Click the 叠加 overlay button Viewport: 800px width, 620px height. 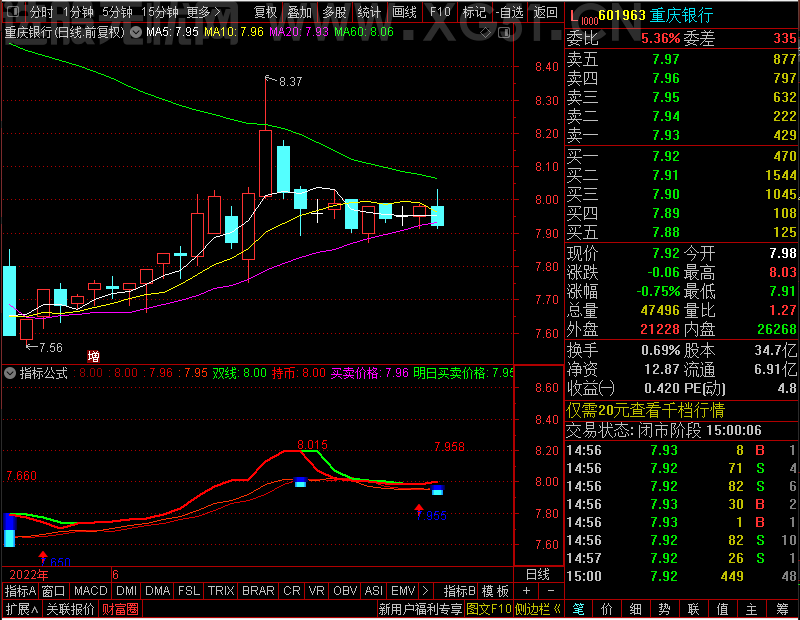click(299, 12)
